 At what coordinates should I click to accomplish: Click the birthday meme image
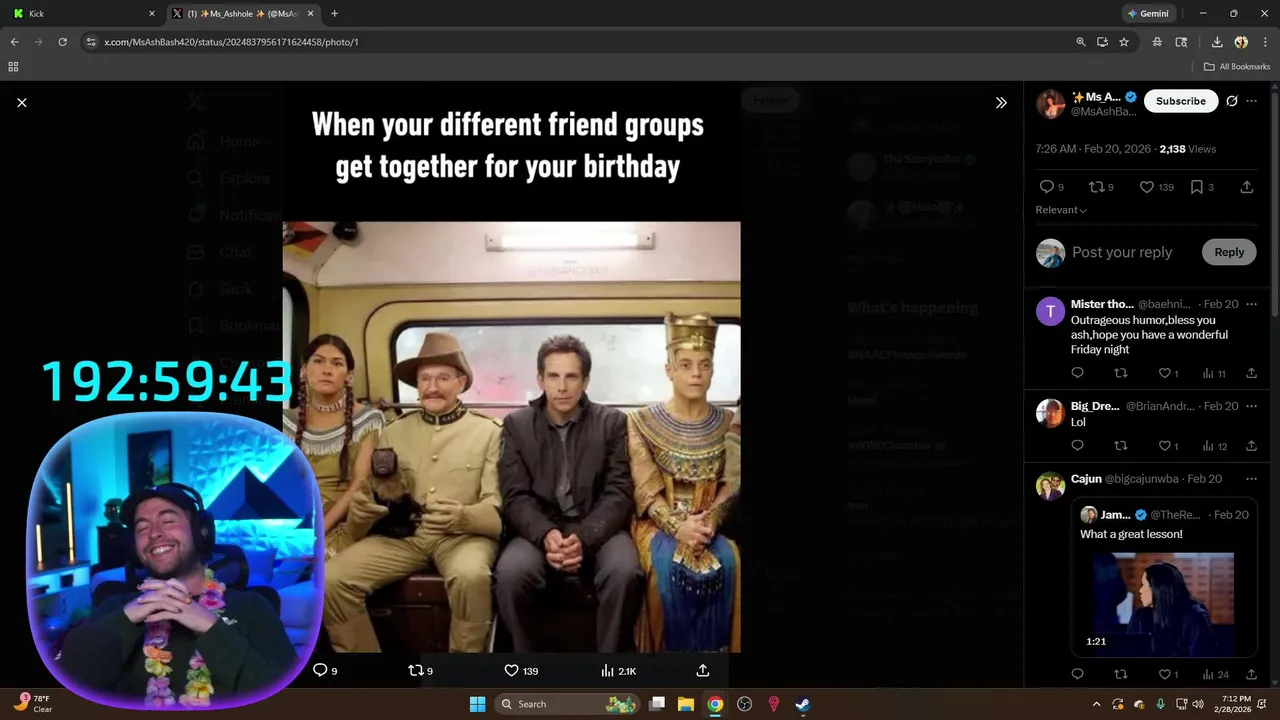pos(511,437)
